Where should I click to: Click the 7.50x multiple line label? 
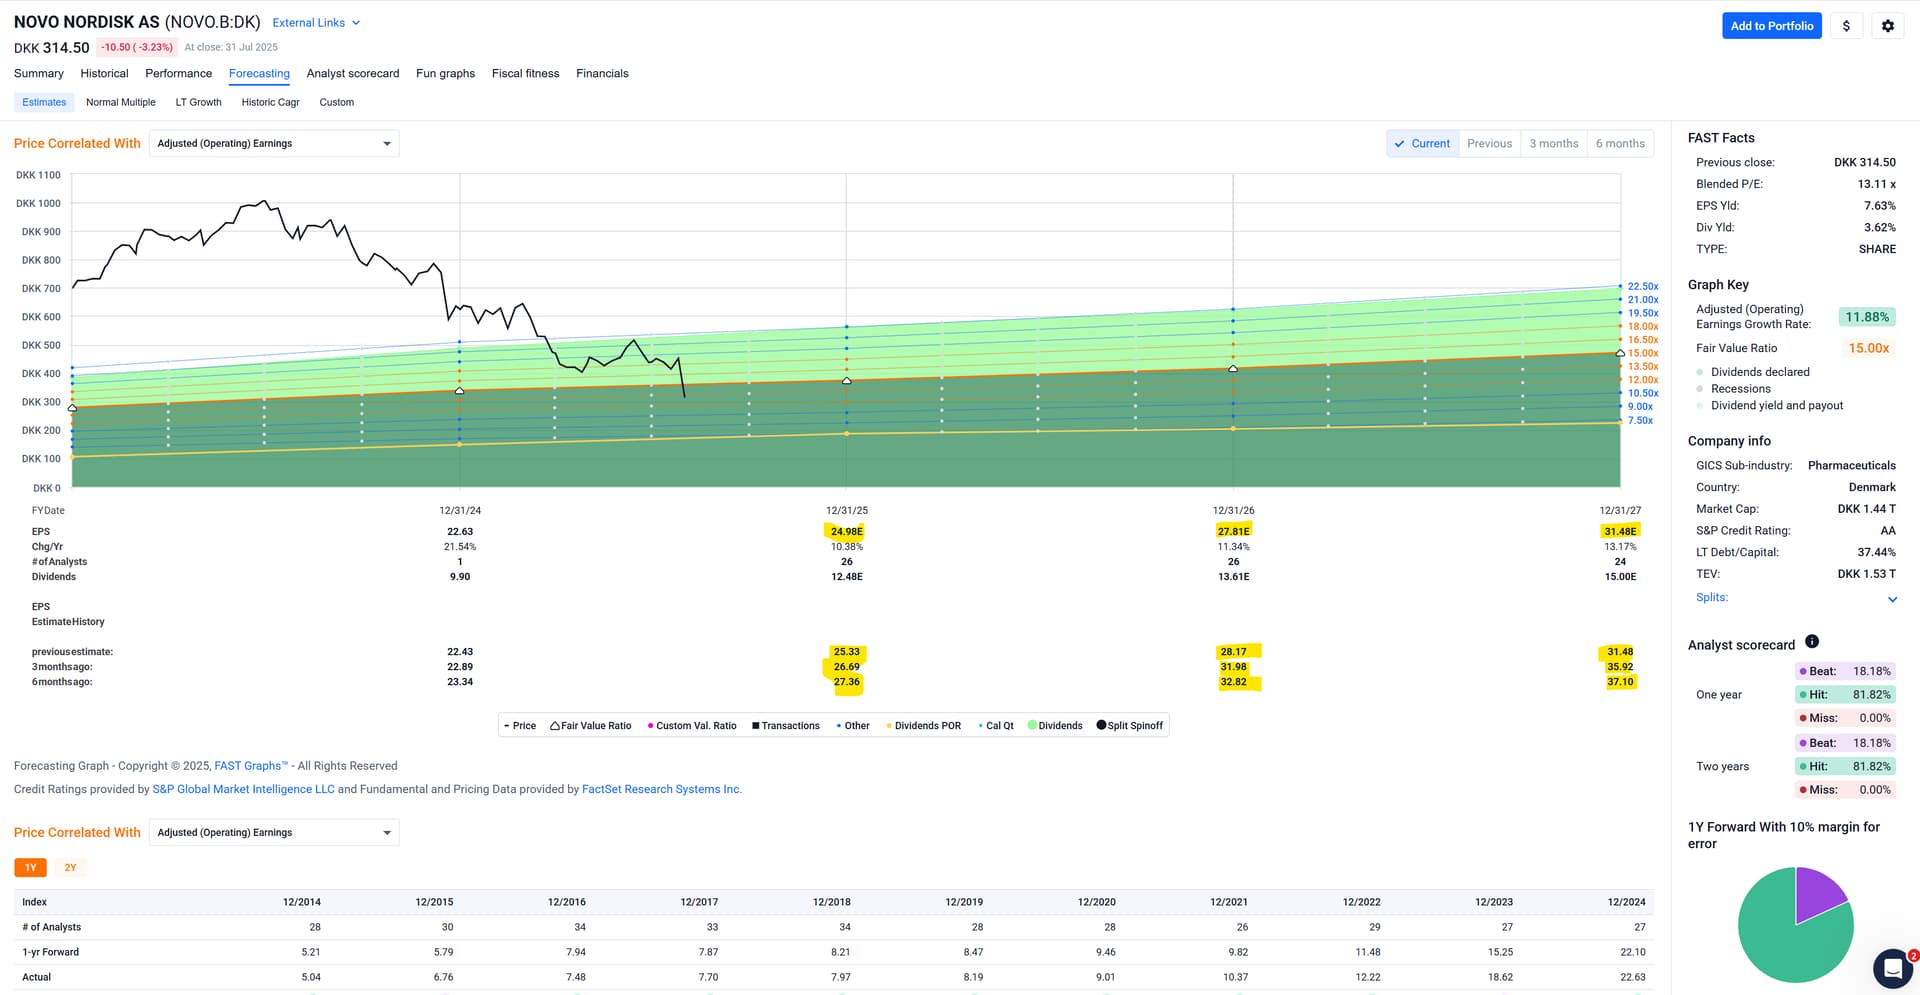1640,420
